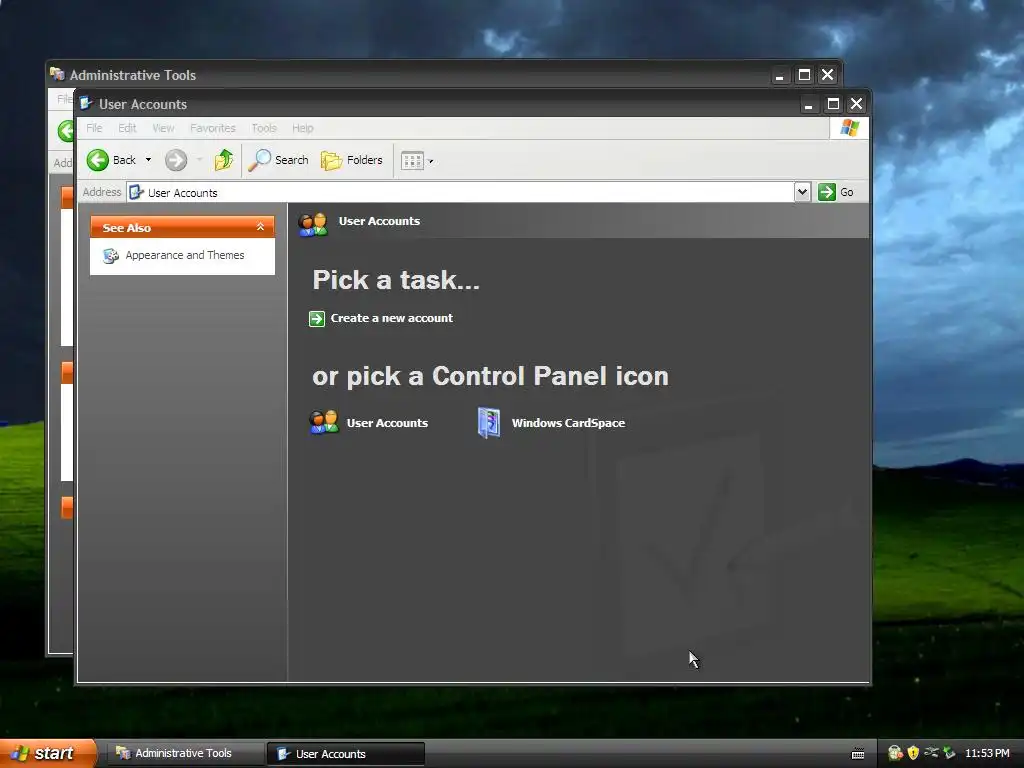Open the Windows CardSpace icon
This screenshot has height=768, width=1024.
(489, 423)
